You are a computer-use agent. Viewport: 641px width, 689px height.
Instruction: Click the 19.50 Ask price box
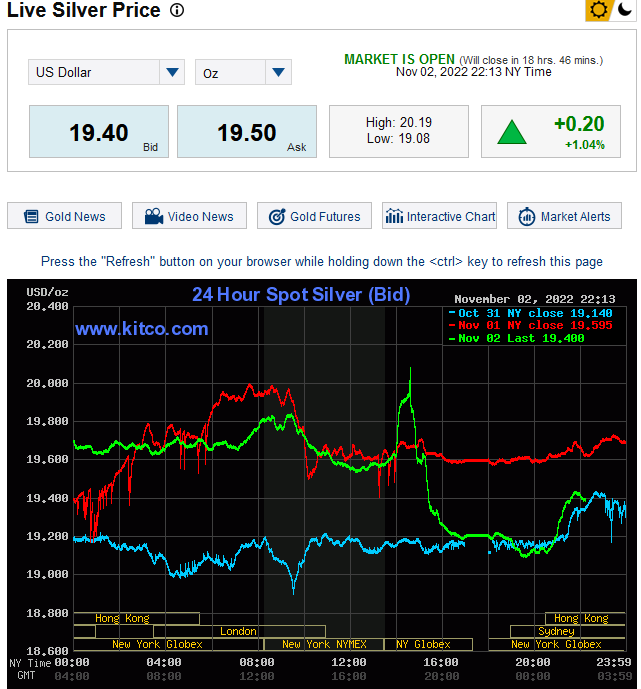point(247,131)
